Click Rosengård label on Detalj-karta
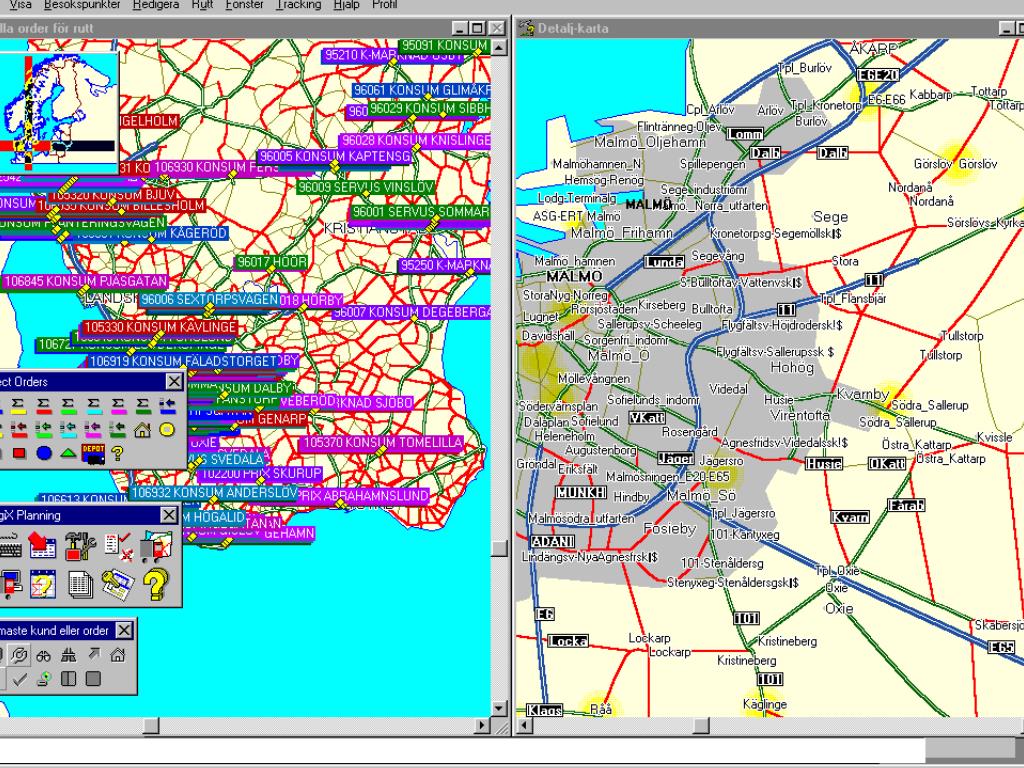The height and width of the screenshot is (768, 1024). (690, 432)
